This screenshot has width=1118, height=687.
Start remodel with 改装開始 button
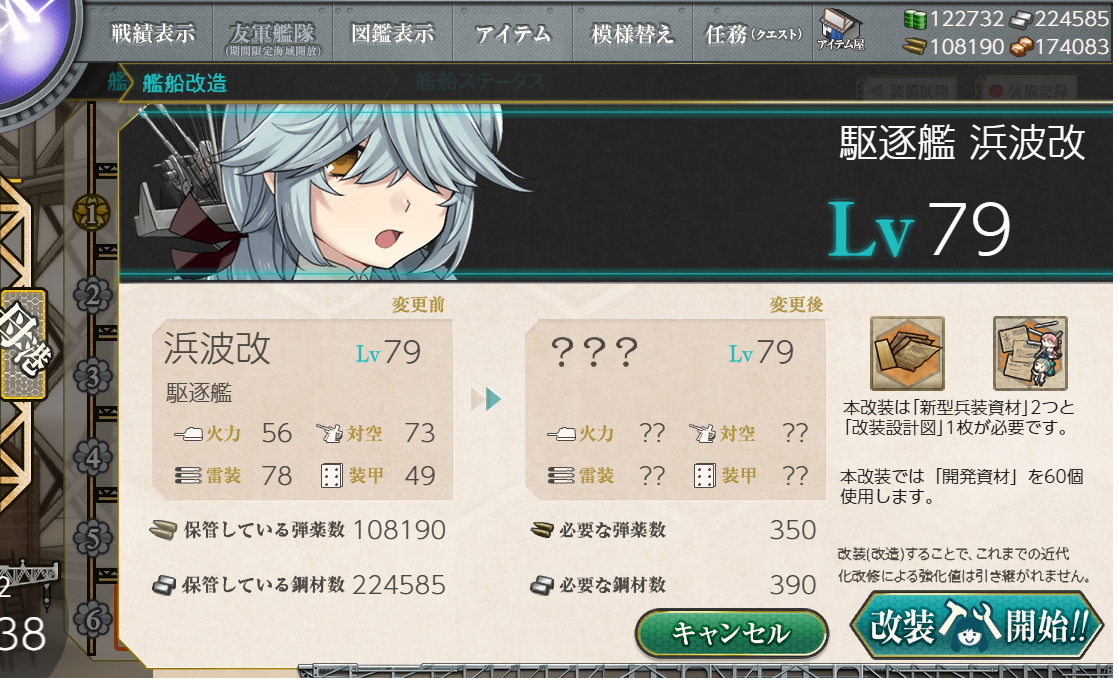pos(977,625)
